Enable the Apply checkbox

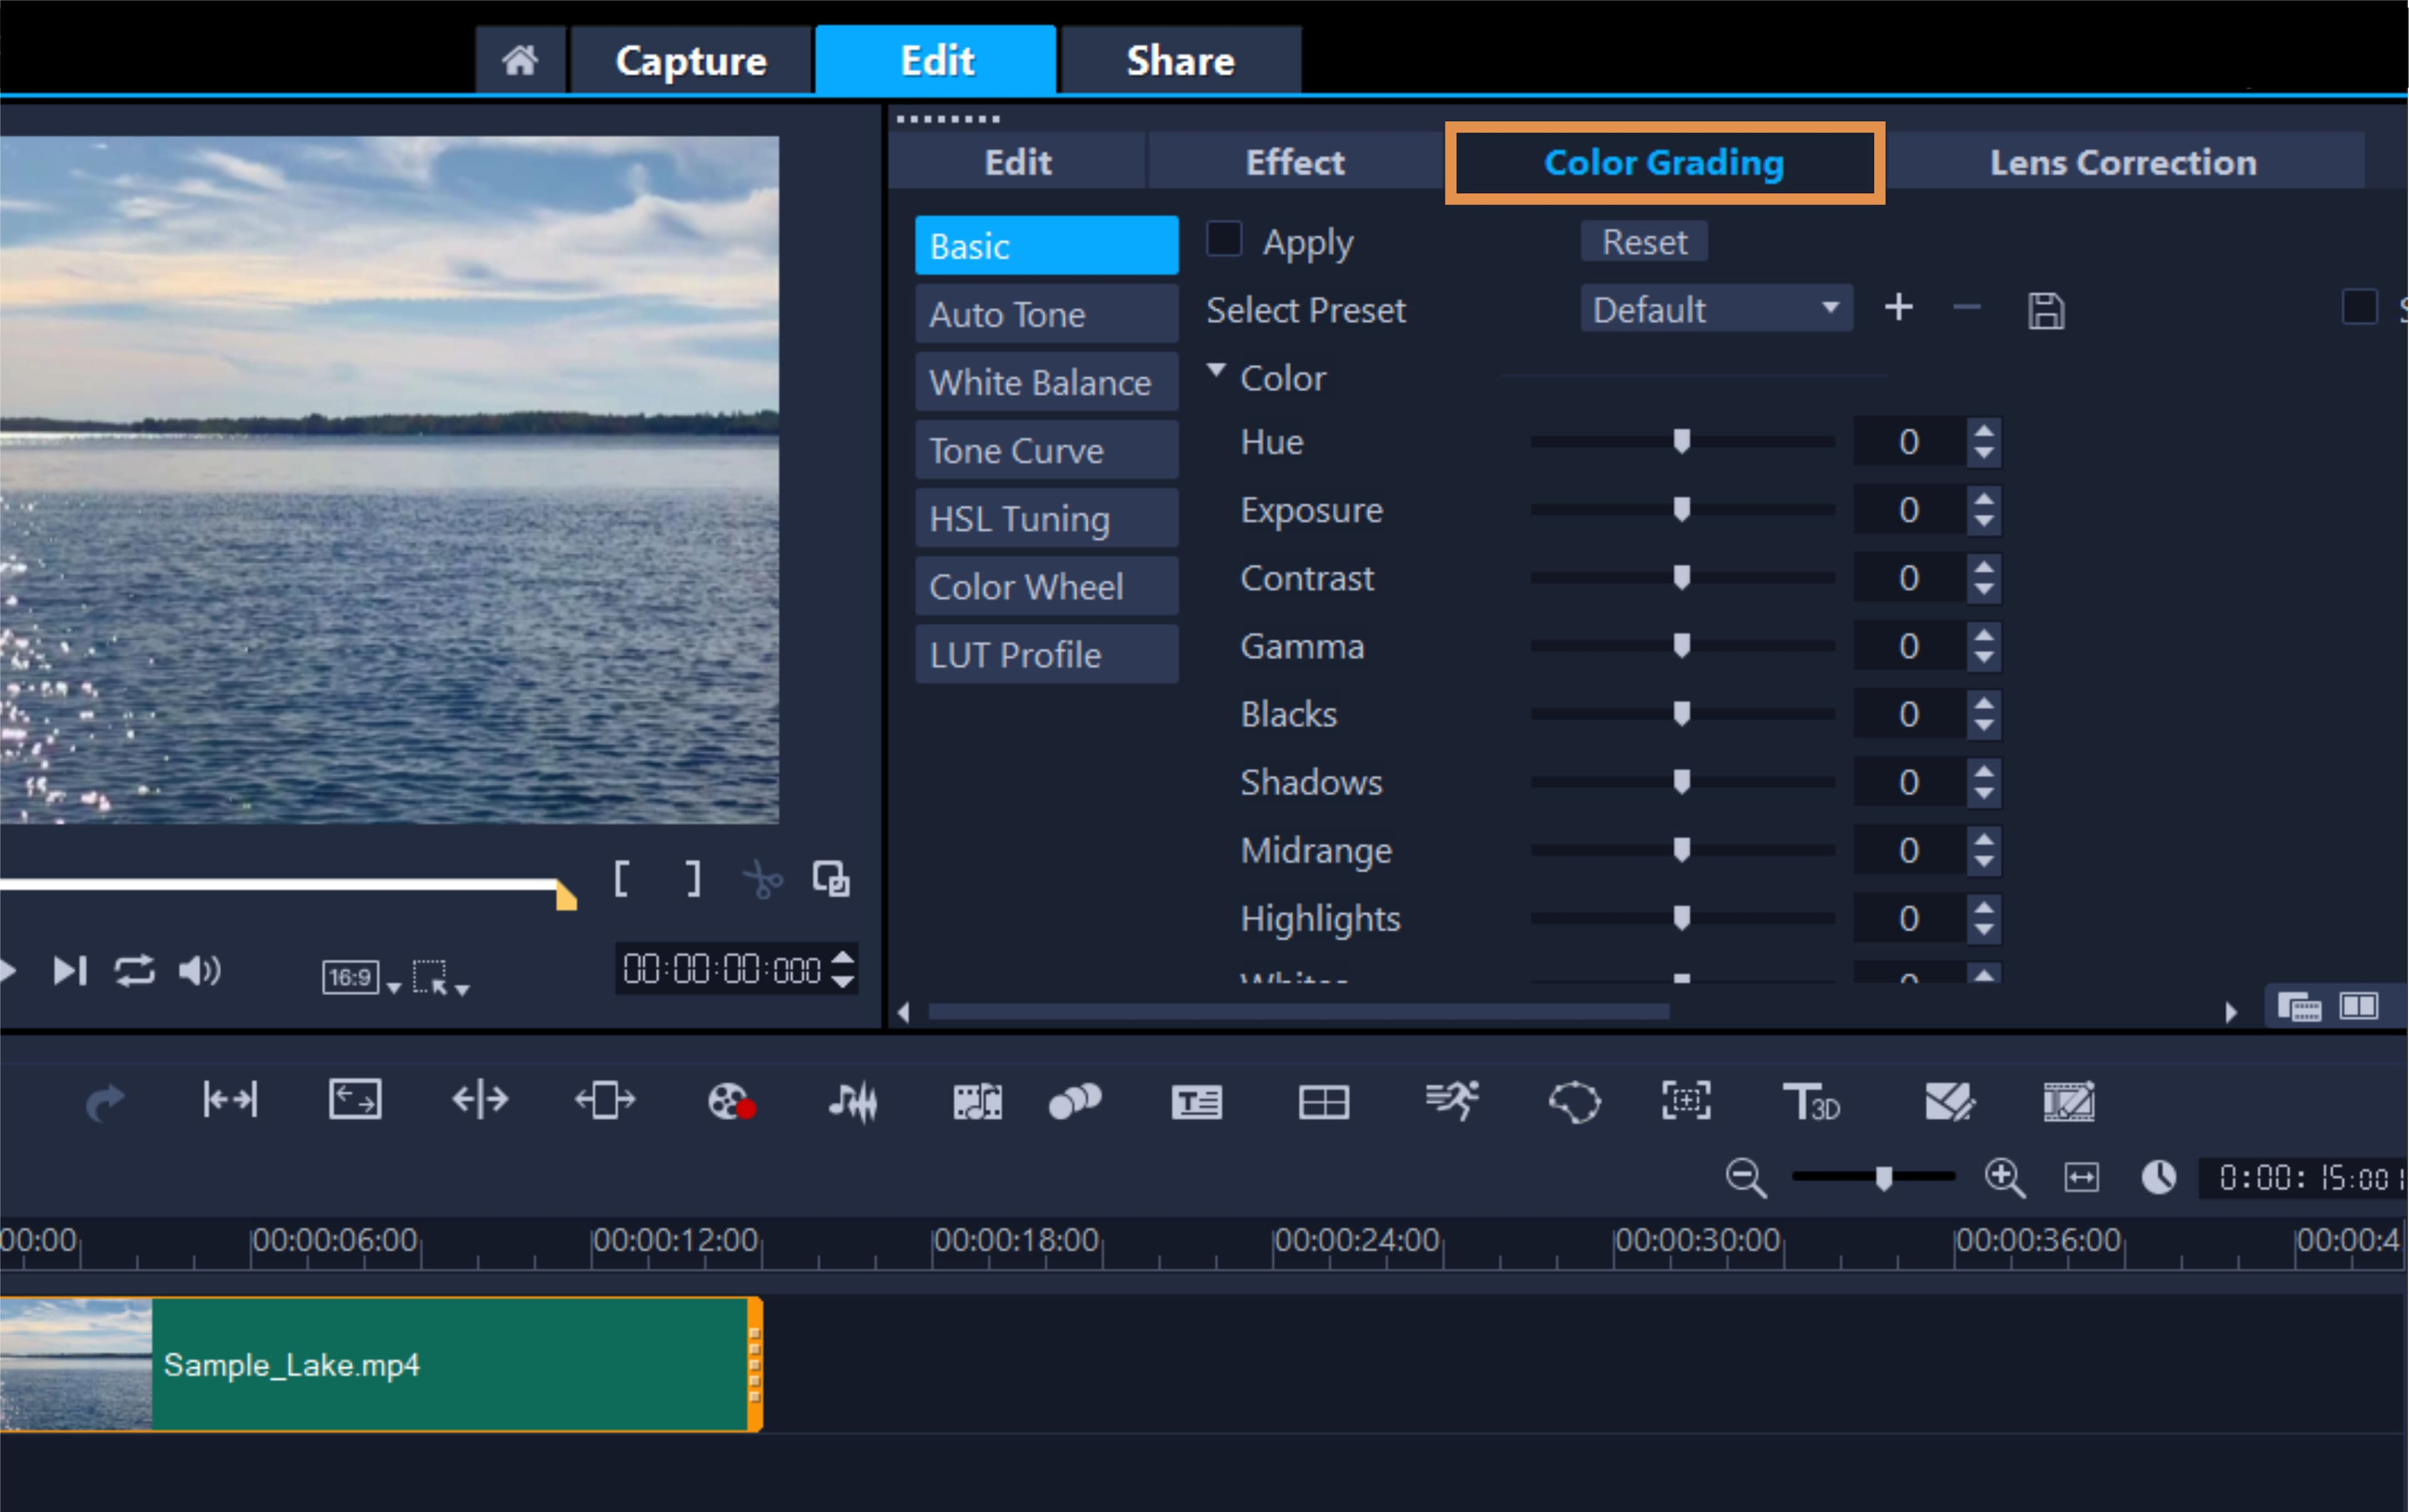coord(1224,240)
